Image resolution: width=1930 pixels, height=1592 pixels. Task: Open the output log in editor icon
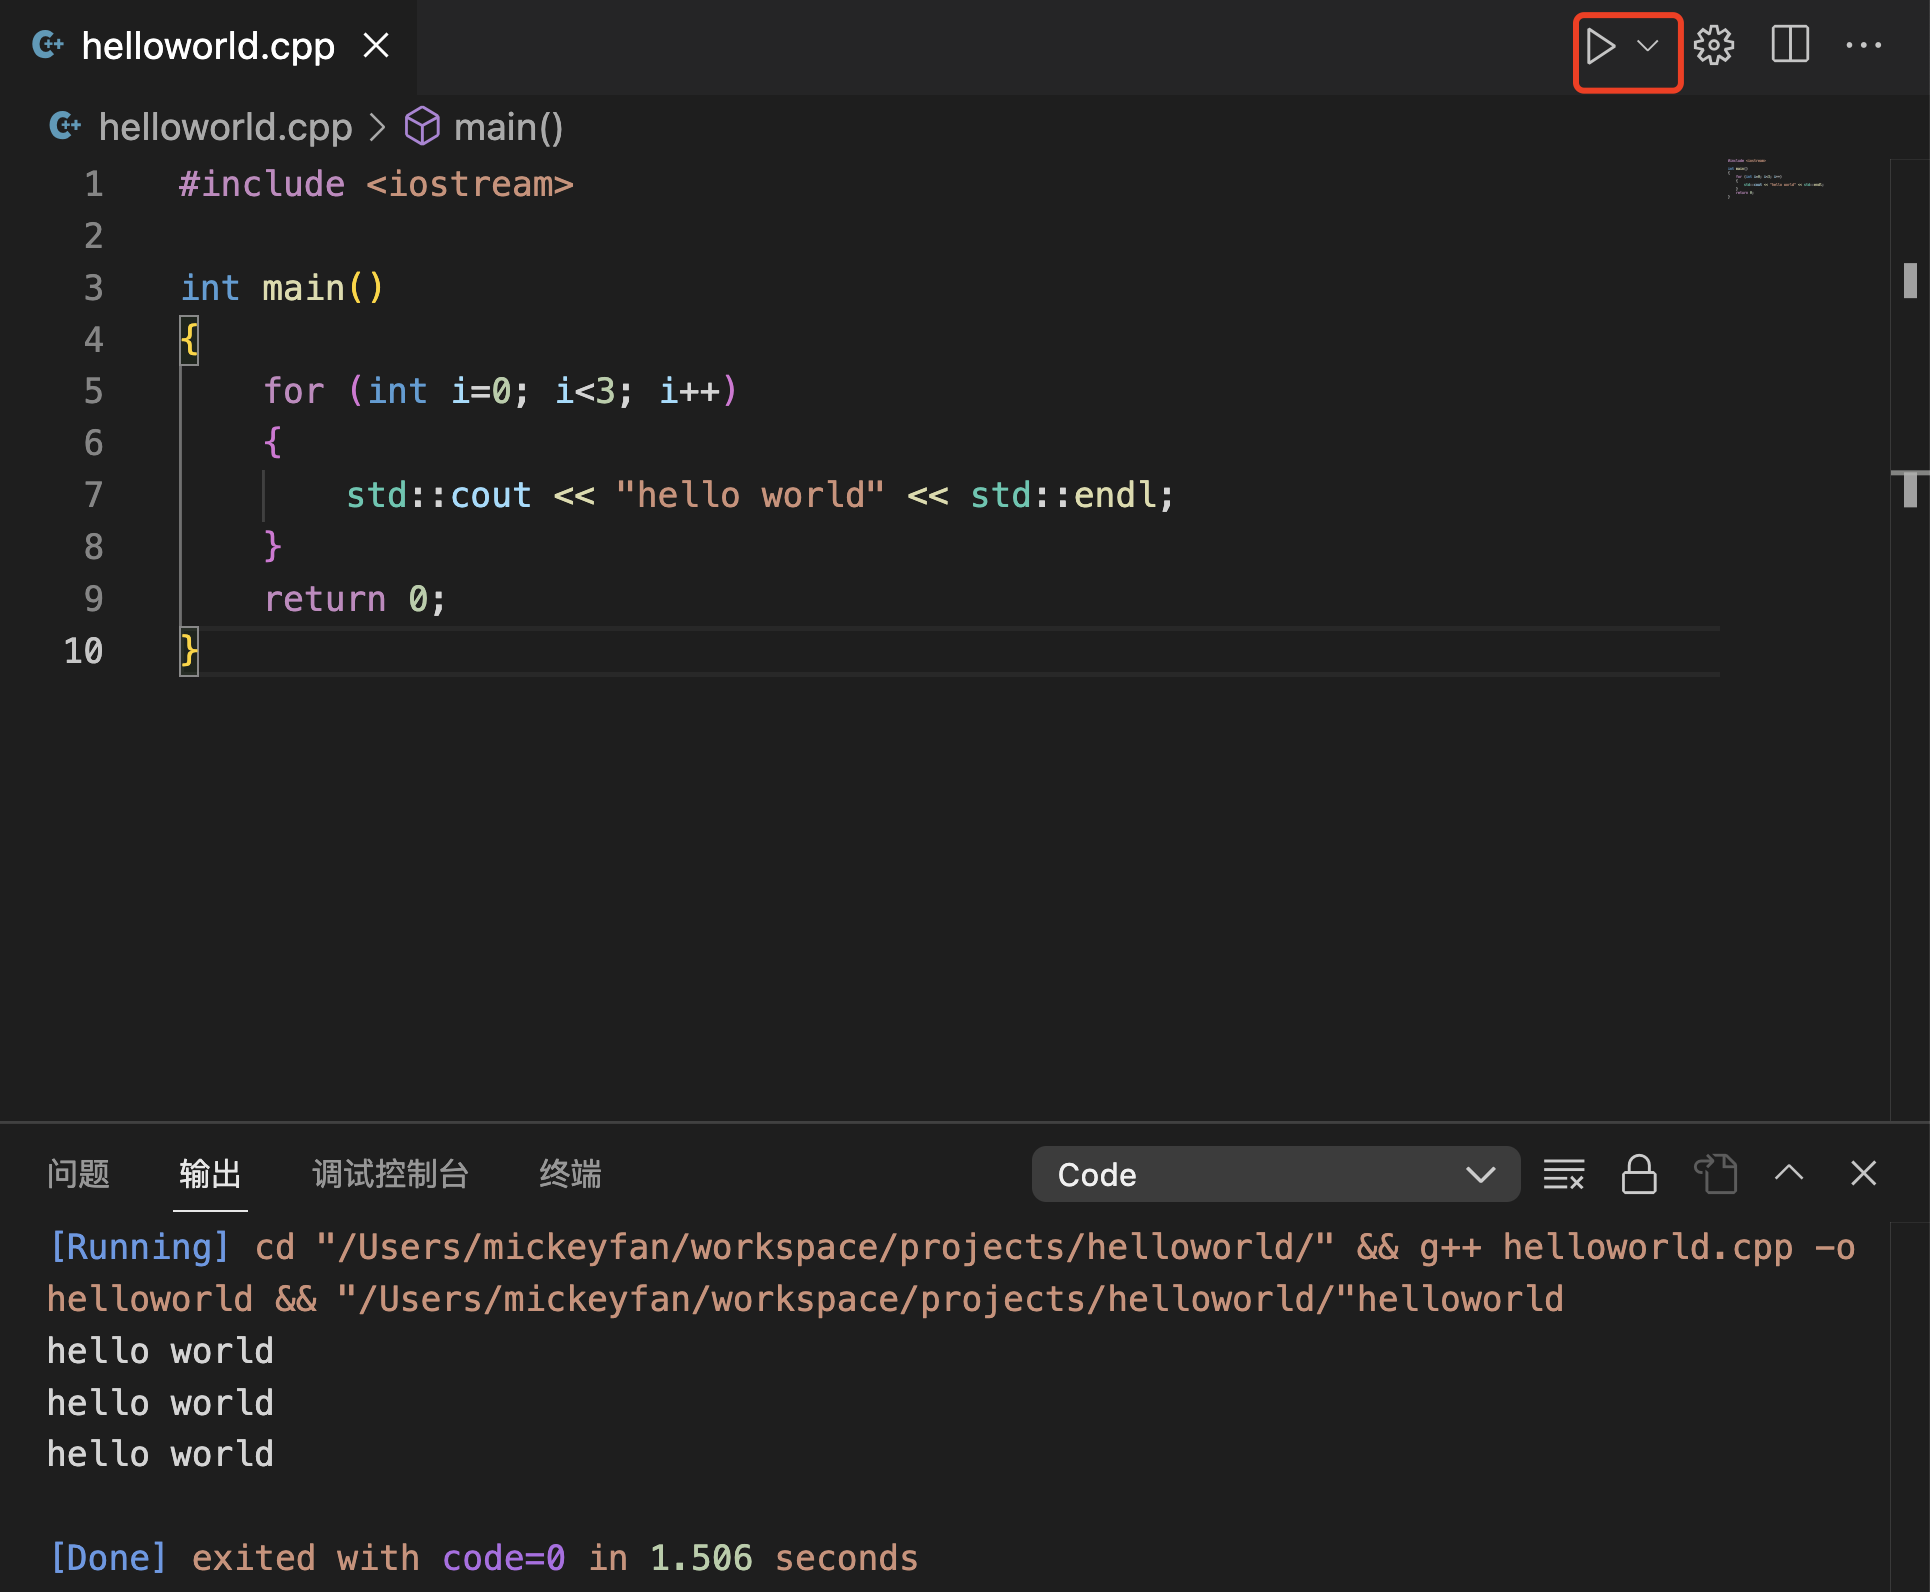[x=1715, y=1174]
